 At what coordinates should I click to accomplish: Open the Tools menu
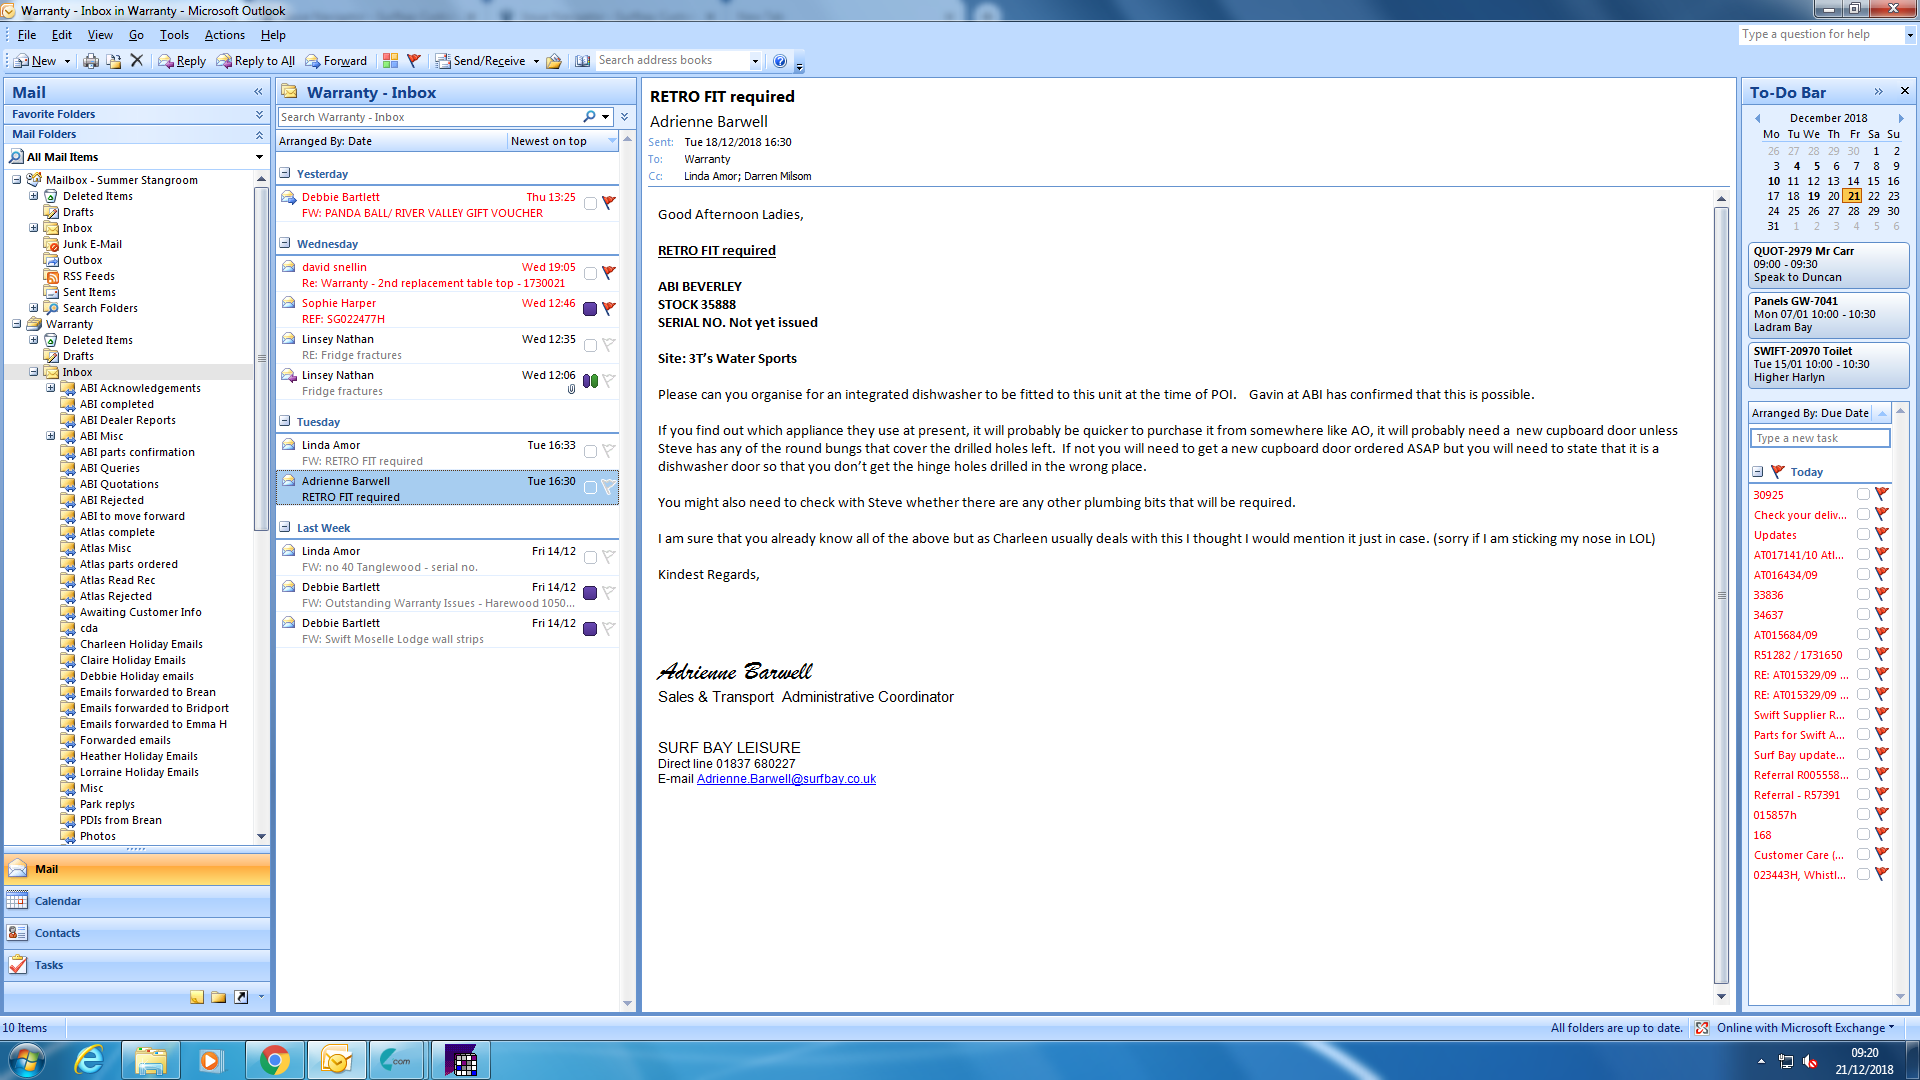pos(174,35)
